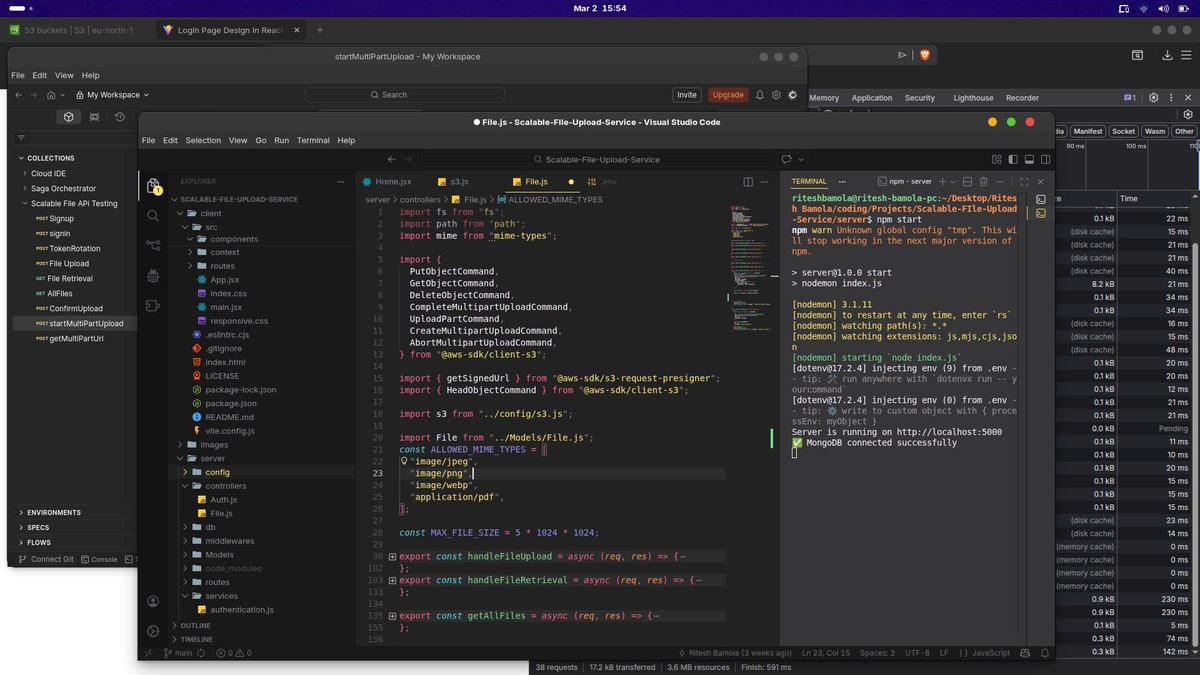
Task: Open the terminal launch profile dropdown arrow
Action: coord(953,182)
